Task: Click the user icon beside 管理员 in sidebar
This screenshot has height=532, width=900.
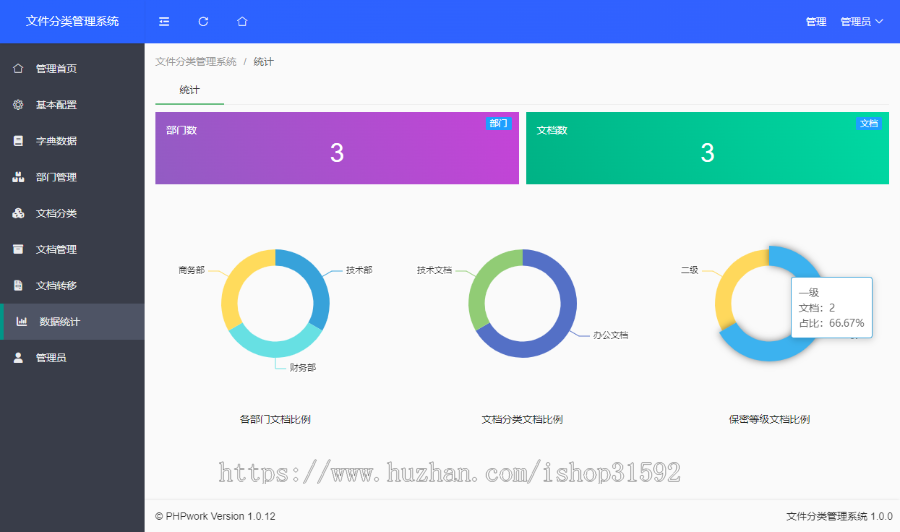Action: tap(18, 358)
